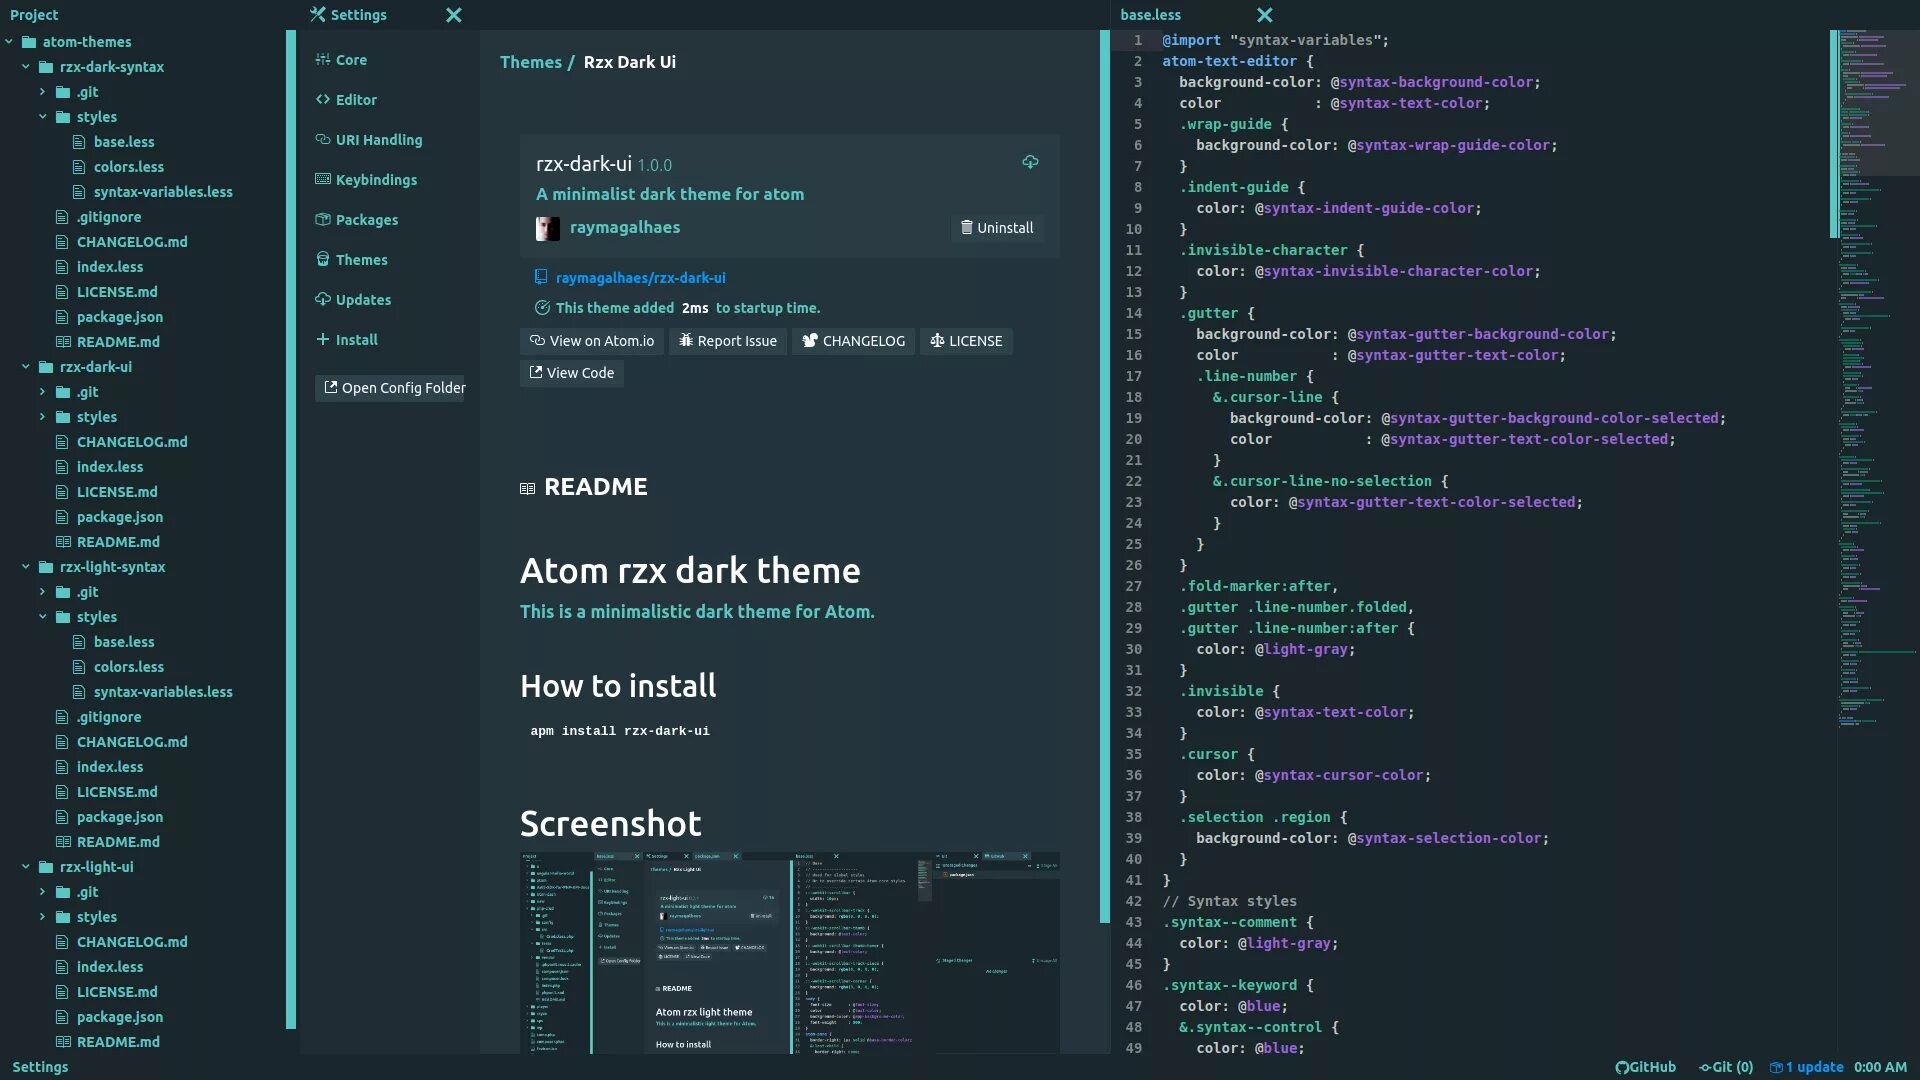
Task: Click the Themes breadcrumb link
Action: click(531, 62)
